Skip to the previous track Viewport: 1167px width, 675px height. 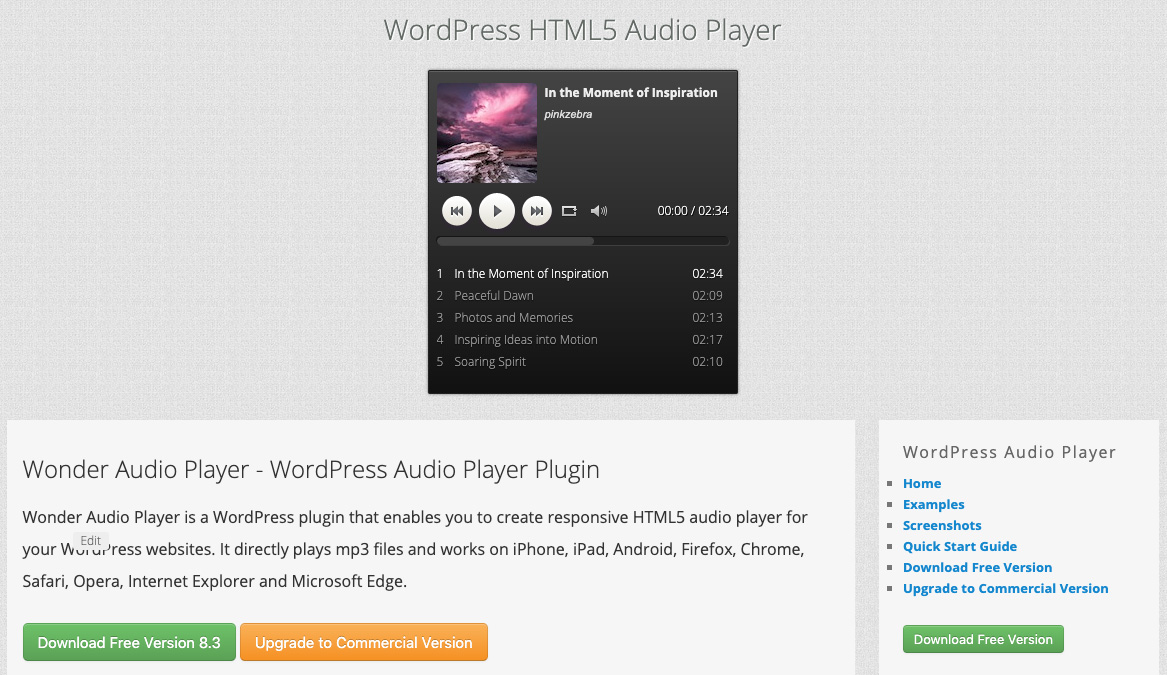tap(457, 210)
